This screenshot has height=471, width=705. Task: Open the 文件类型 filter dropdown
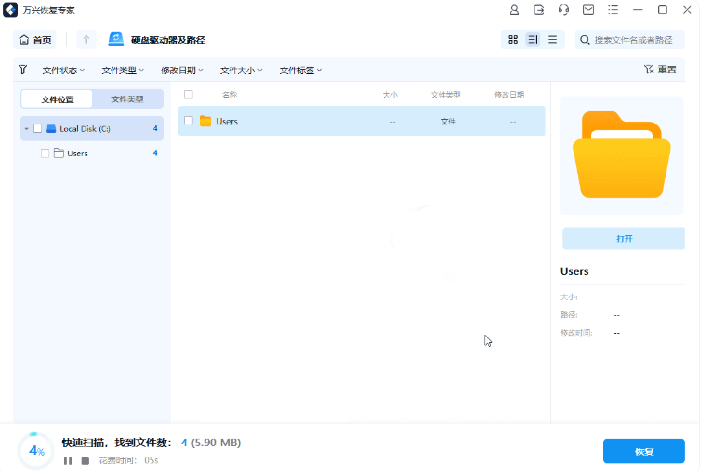[122, 70]
